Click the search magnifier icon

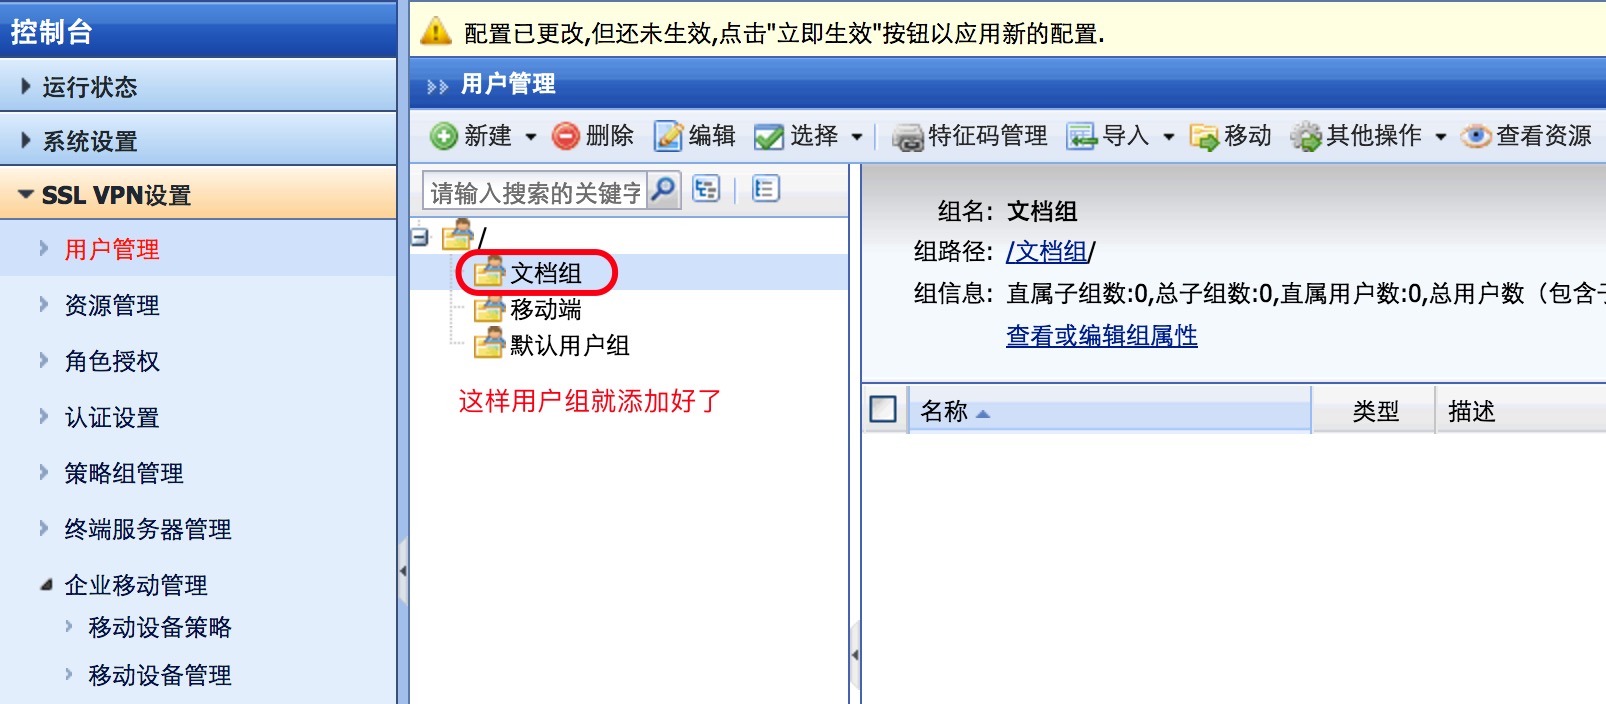tap(663, 190)
